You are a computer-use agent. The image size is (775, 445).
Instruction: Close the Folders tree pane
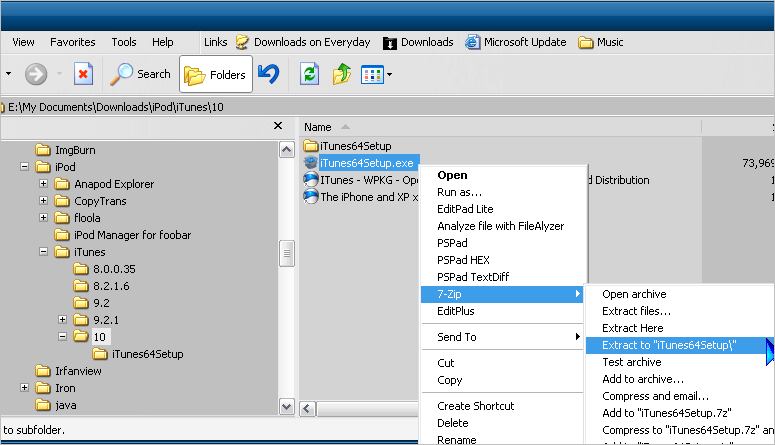tap(278, 126)
